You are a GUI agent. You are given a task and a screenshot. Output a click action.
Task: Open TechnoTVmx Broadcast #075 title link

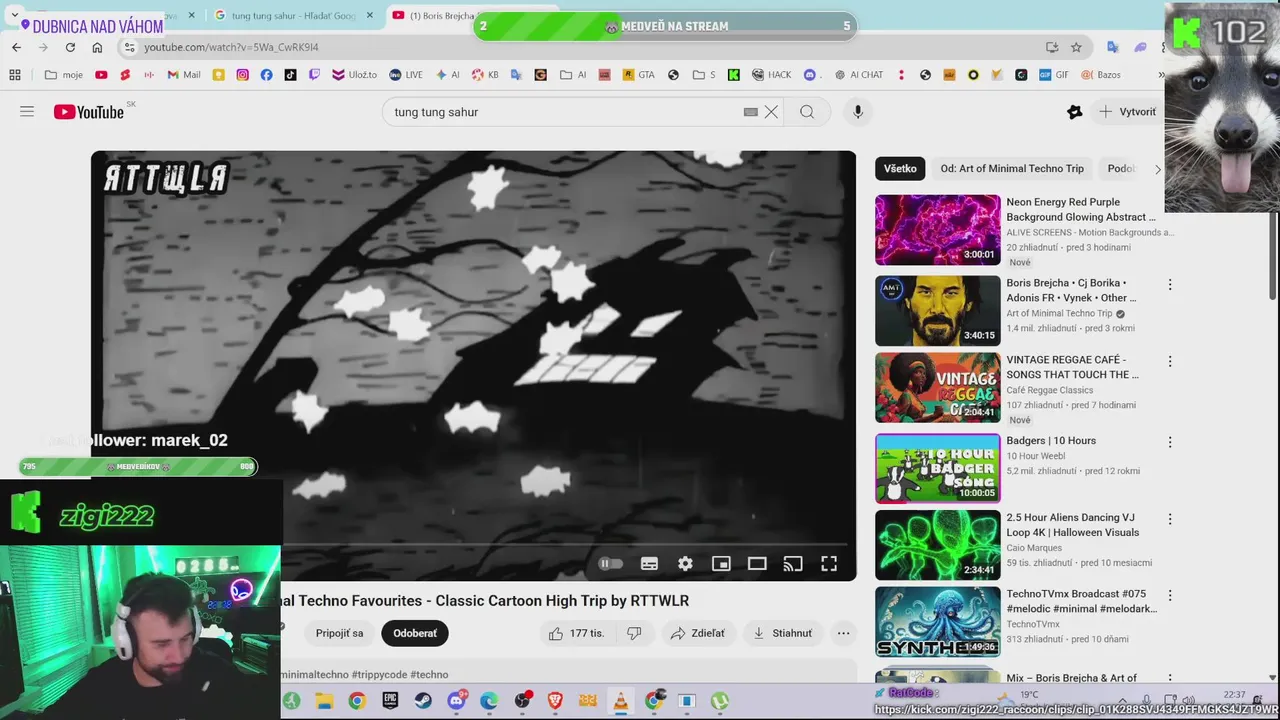click(1081, 601)
